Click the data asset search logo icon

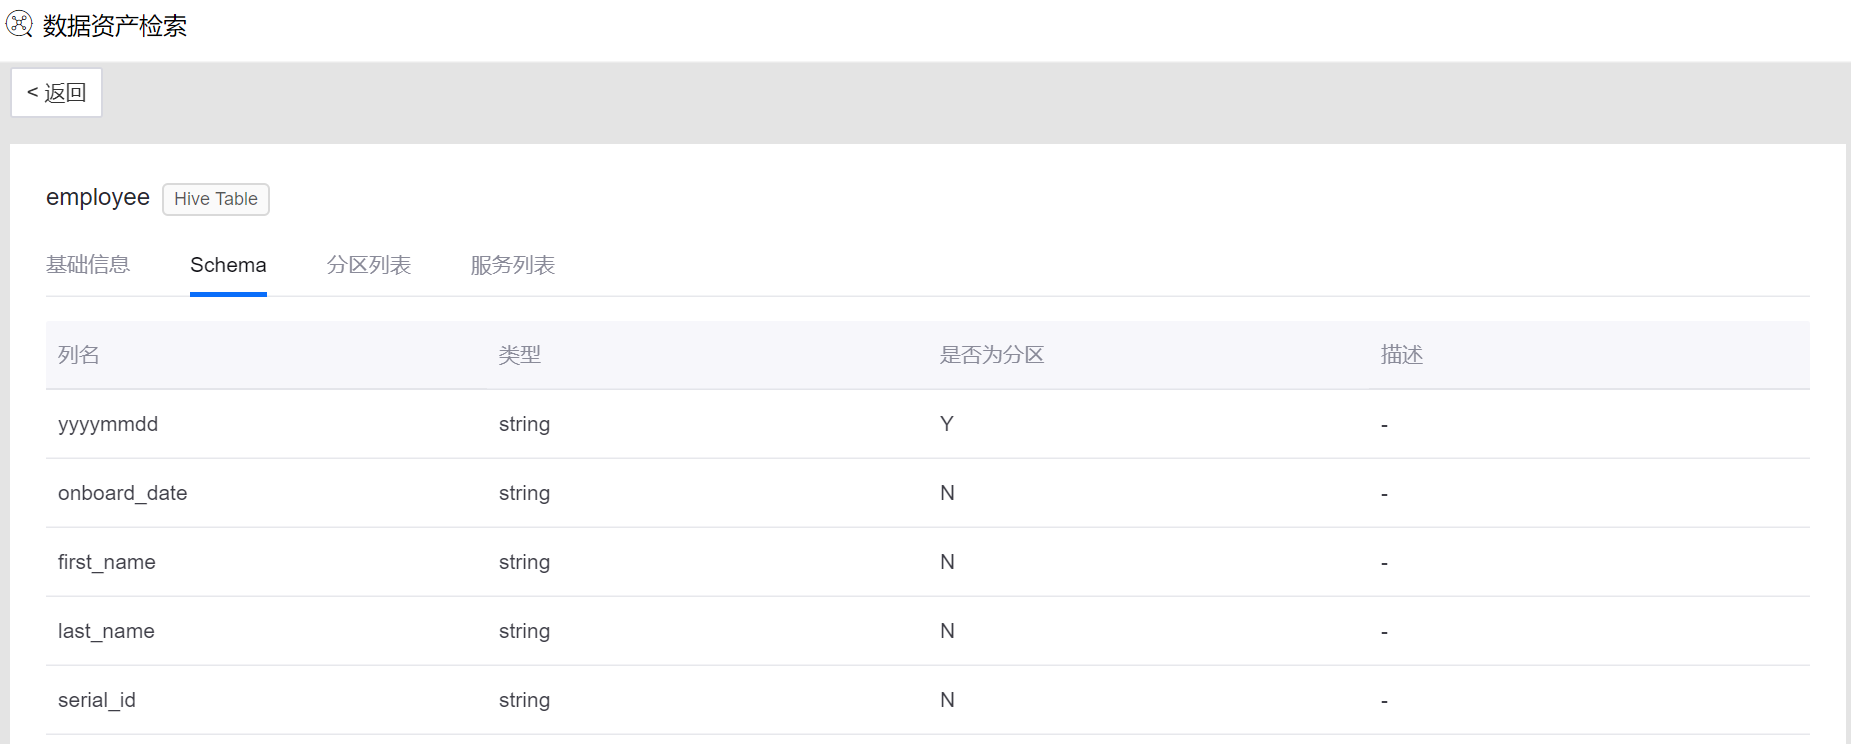(x=19, y=23)
